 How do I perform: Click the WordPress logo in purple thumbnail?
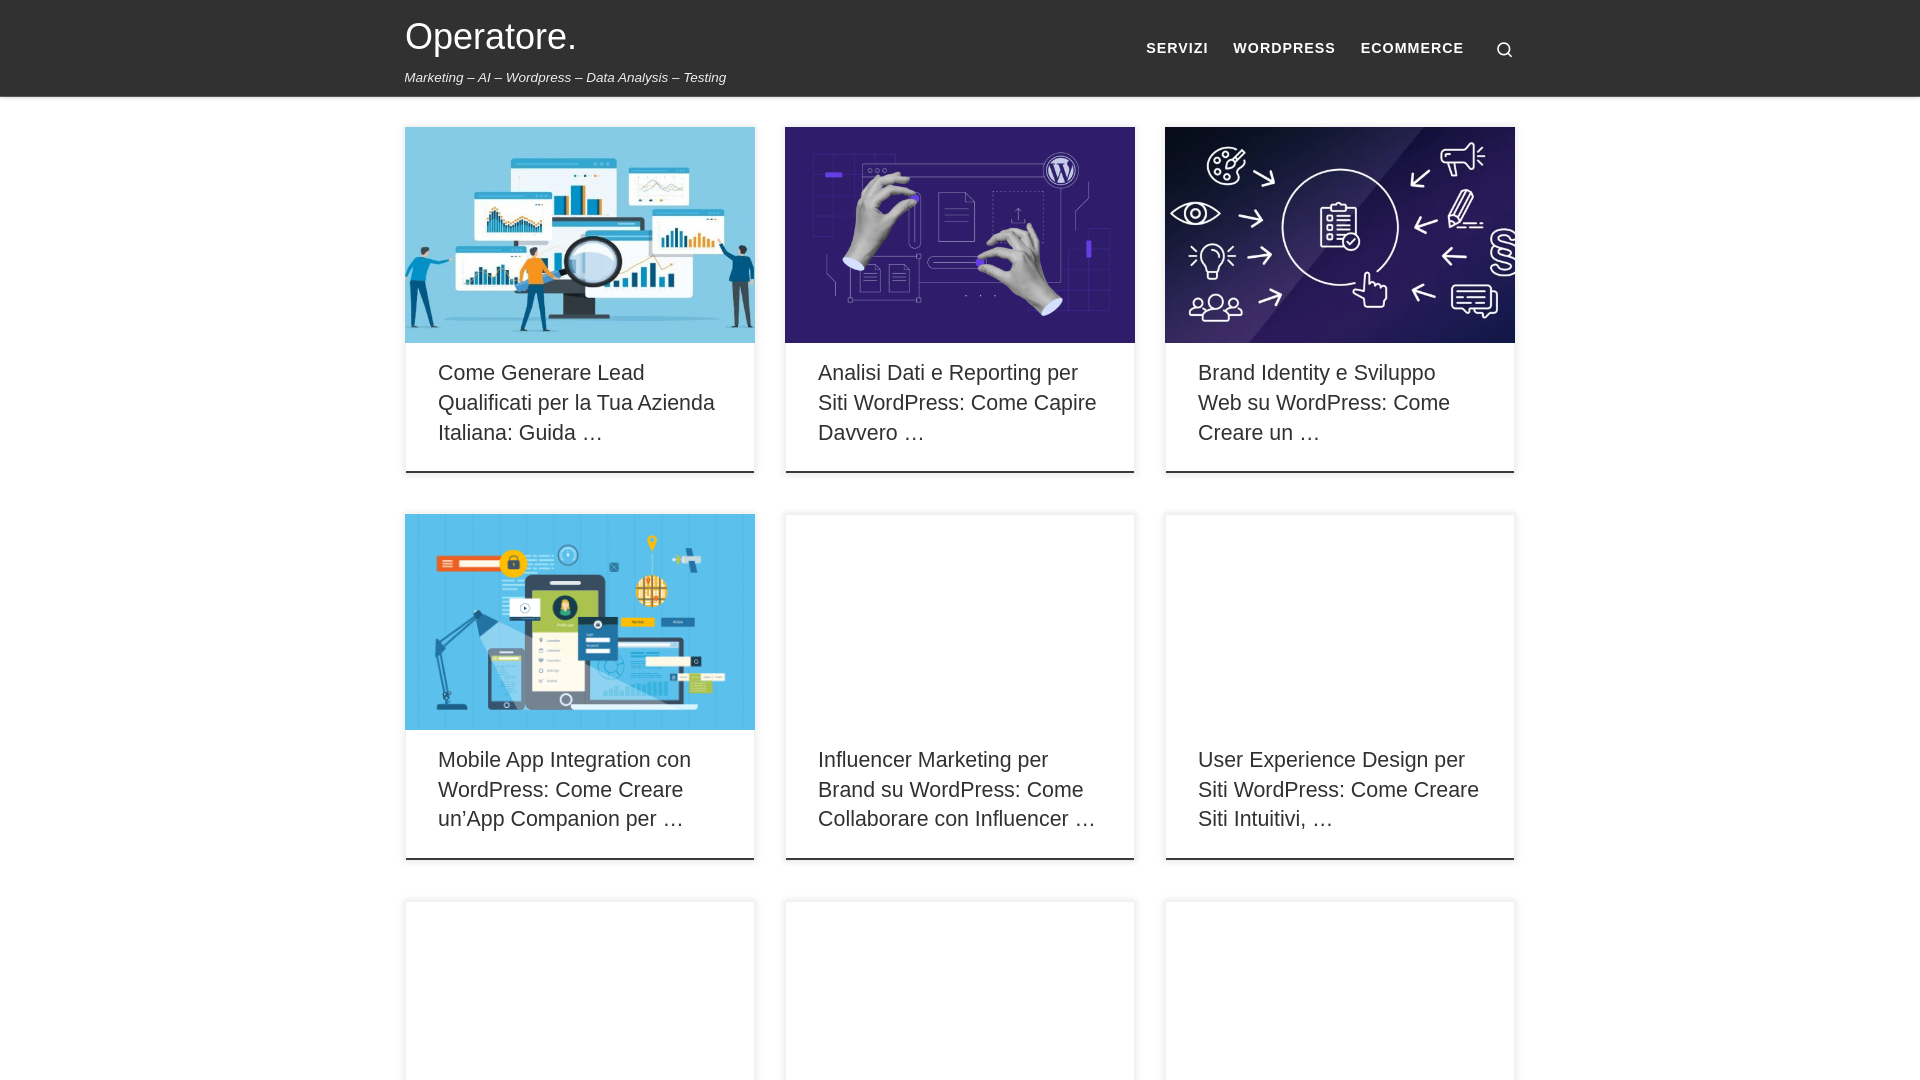(1060, 170)
